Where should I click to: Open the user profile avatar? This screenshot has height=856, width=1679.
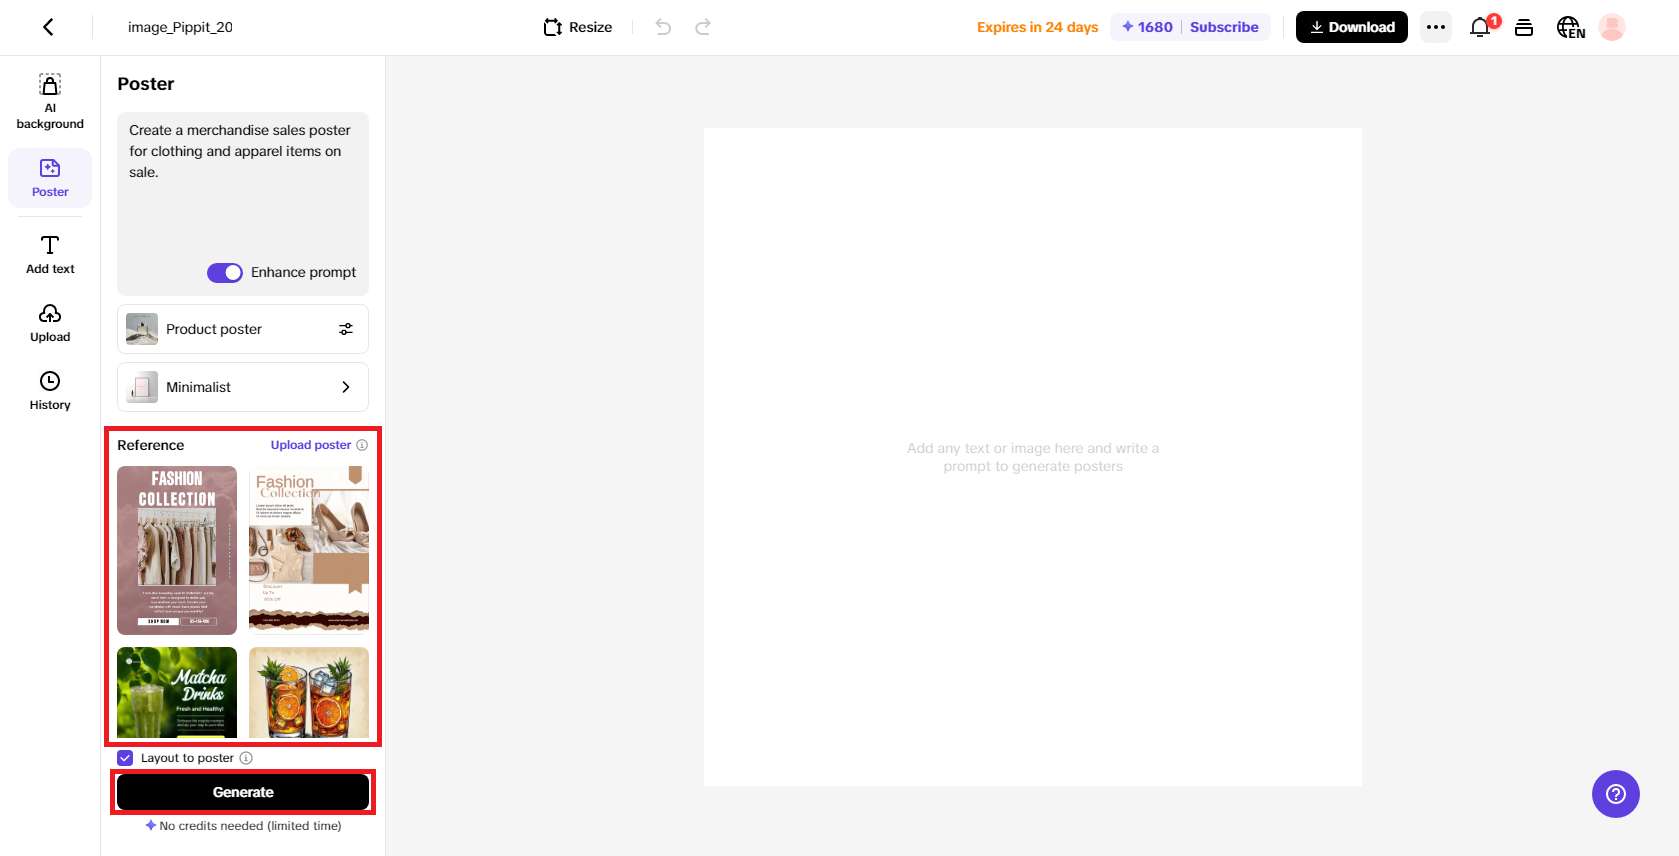[x=1612, y=27]
